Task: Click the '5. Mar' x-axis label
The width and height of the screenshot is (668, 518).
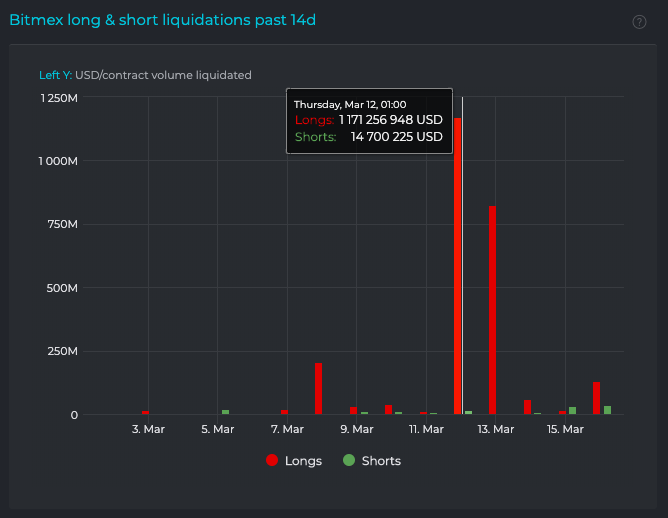Action: pos(218,429)
